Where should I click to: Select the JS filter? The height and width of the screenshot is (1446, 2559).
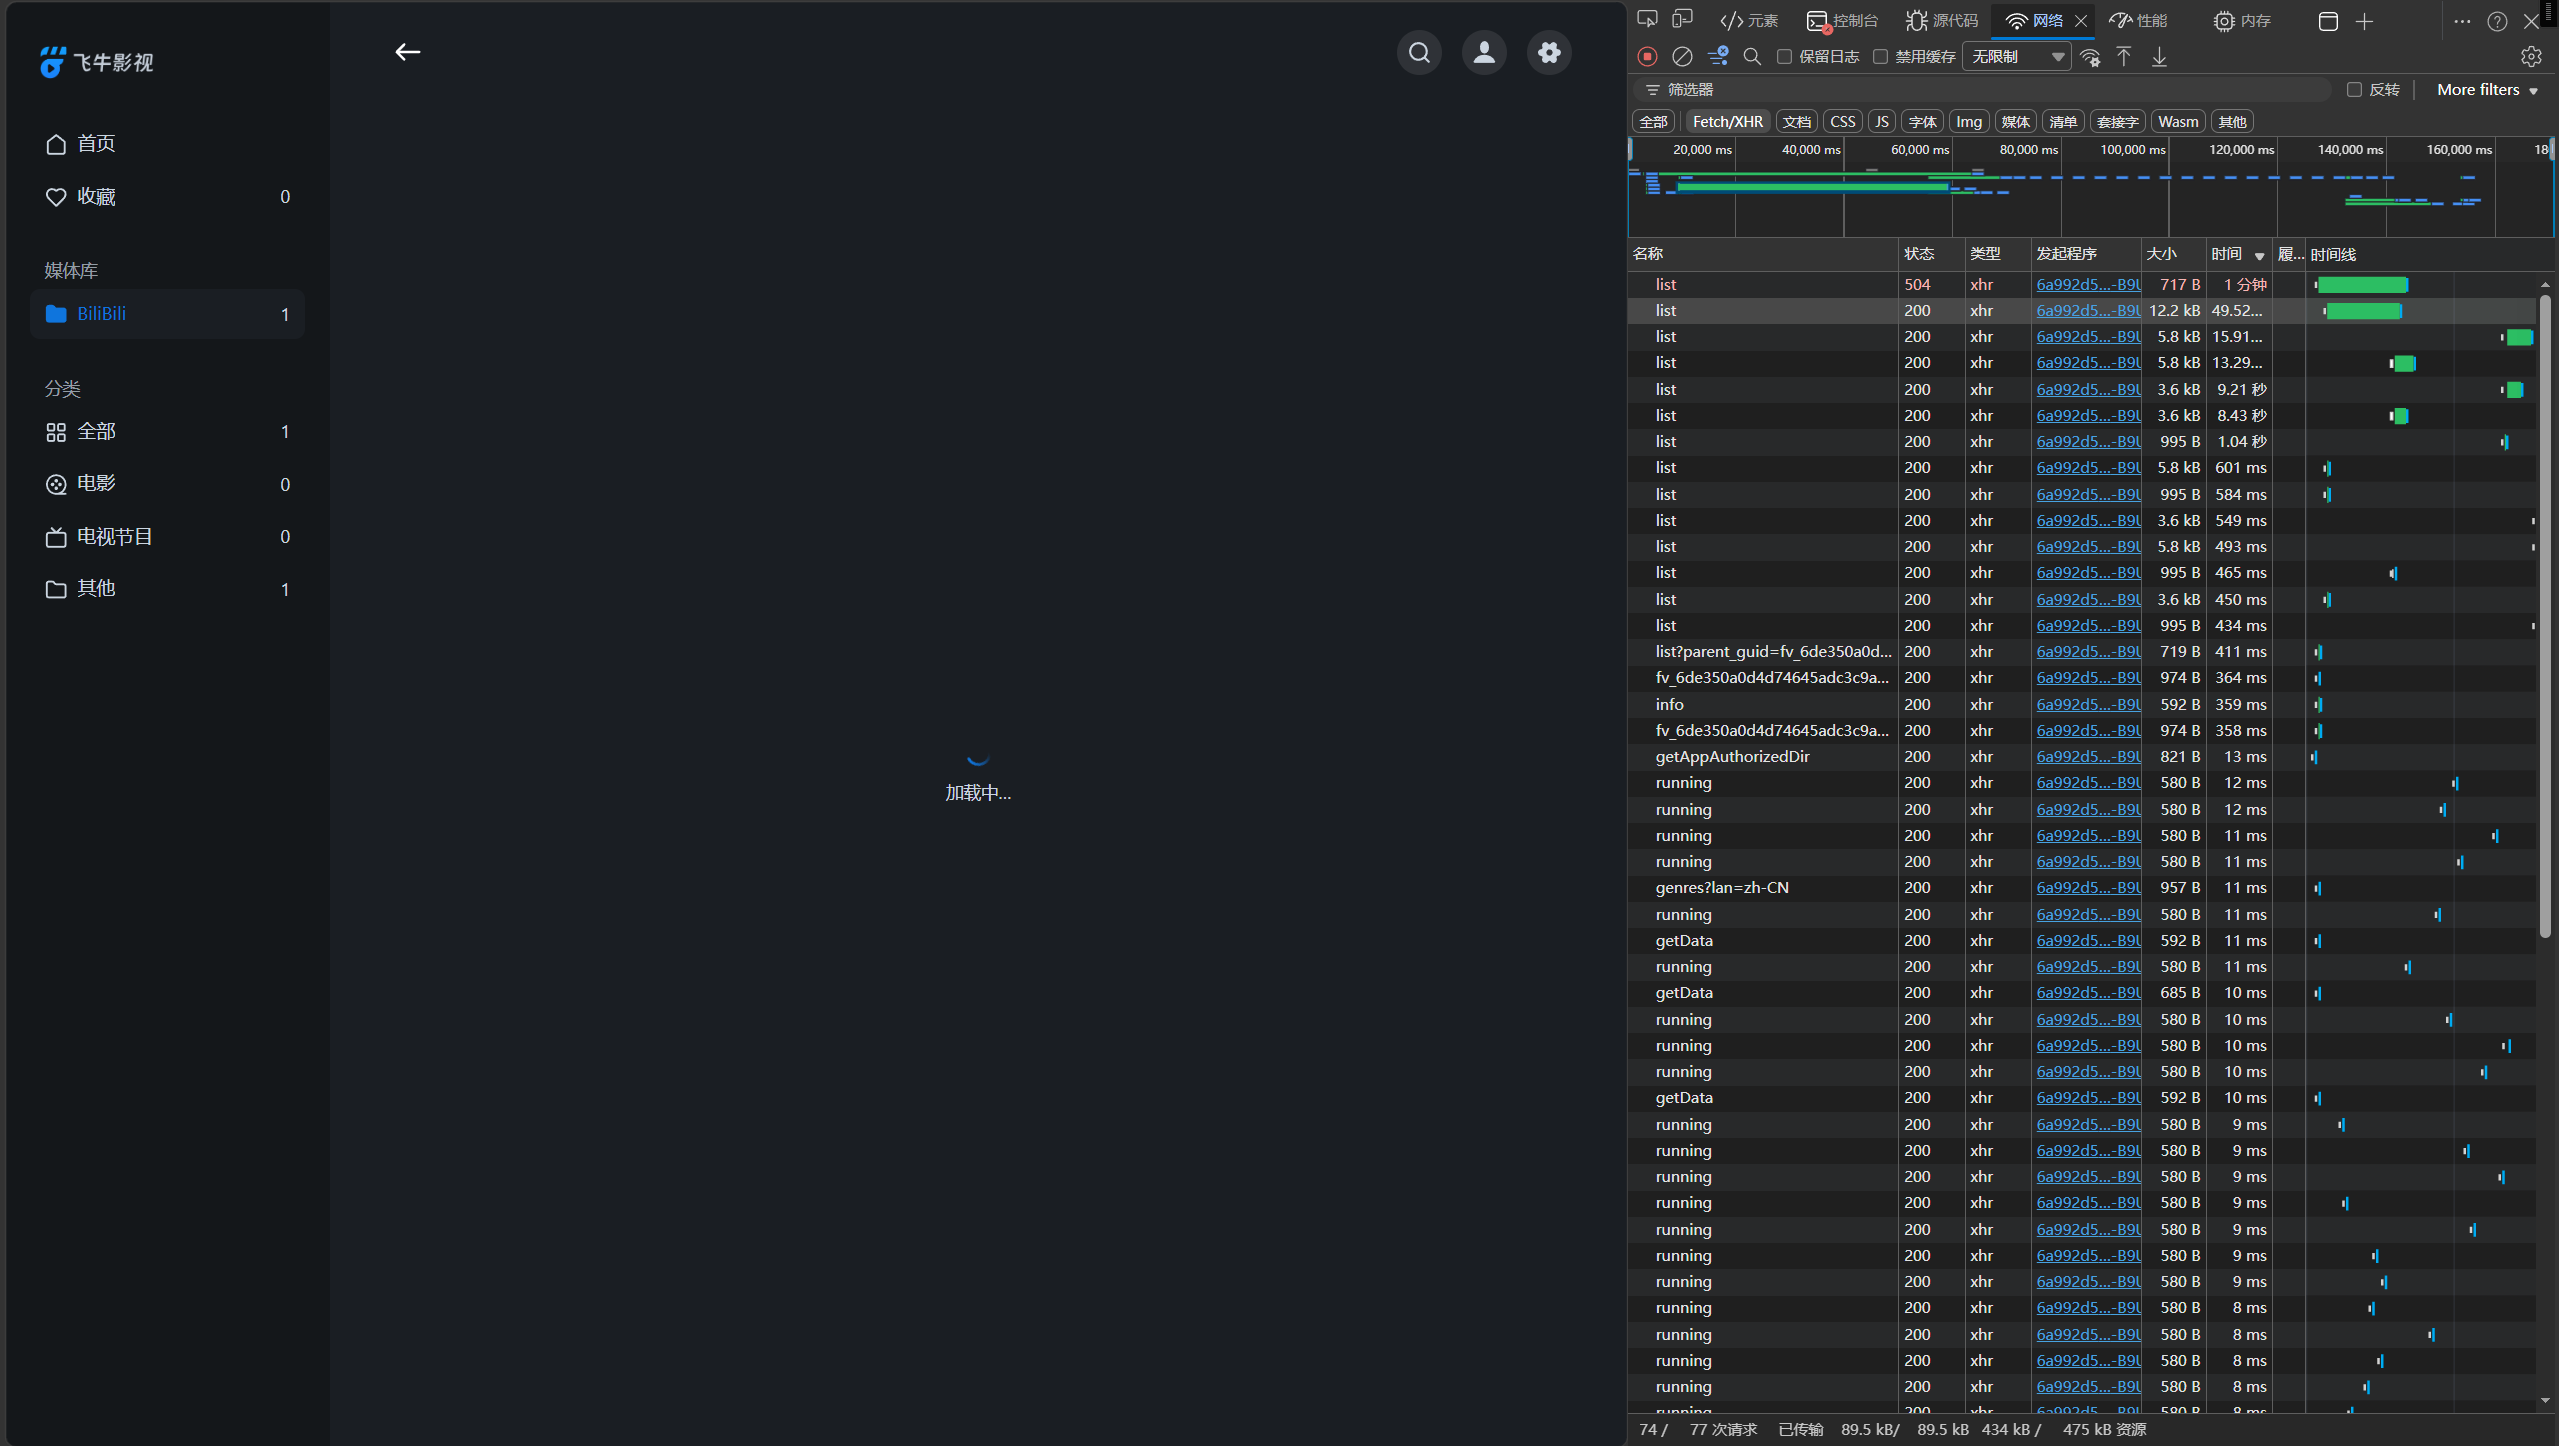1881,122
